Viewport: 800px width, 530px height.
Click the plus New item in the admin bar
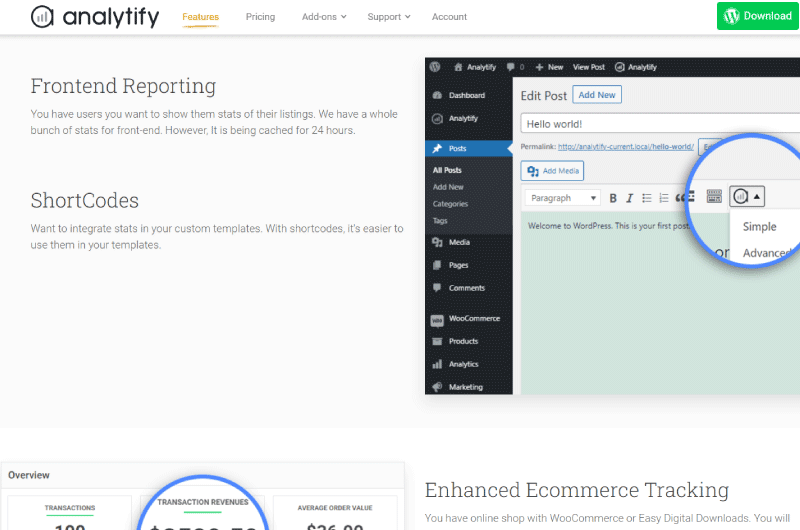(x=549, y=67)
